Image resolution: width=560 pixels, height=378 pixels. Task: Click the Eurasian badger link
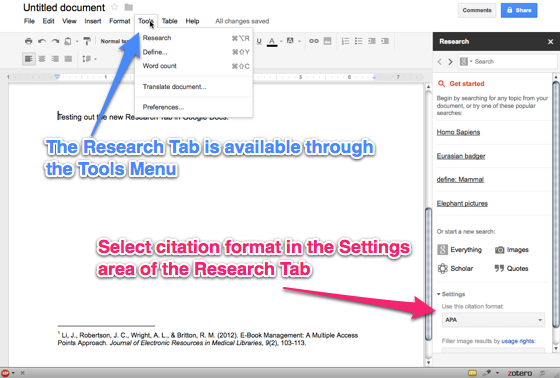461,156
